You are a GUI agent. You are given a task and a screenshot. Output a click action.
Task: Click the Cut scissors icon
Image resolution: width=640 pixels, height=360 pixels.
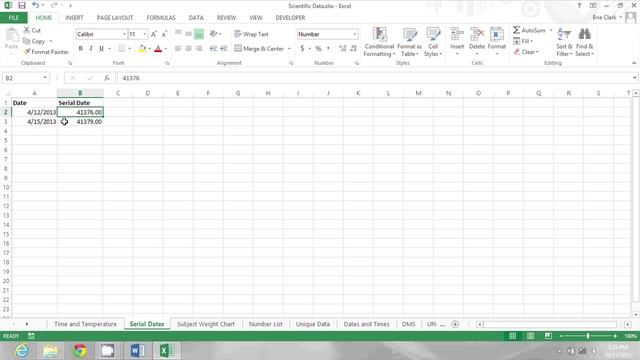pos(27,30)
